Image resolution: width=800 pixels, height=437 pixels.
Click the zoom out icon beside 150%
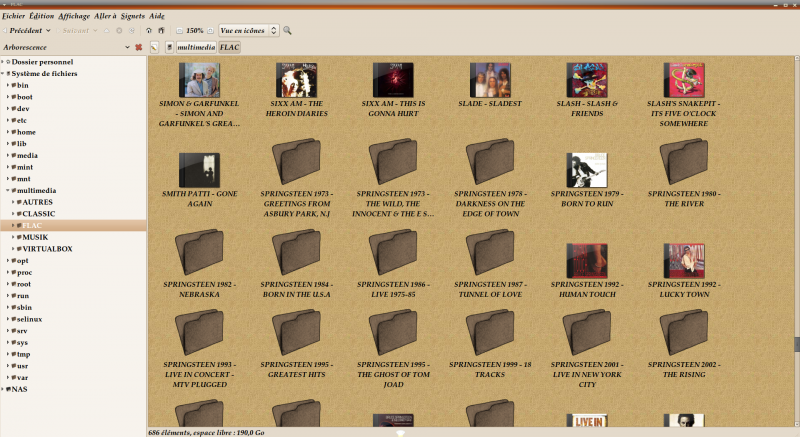tap(180, 31)
